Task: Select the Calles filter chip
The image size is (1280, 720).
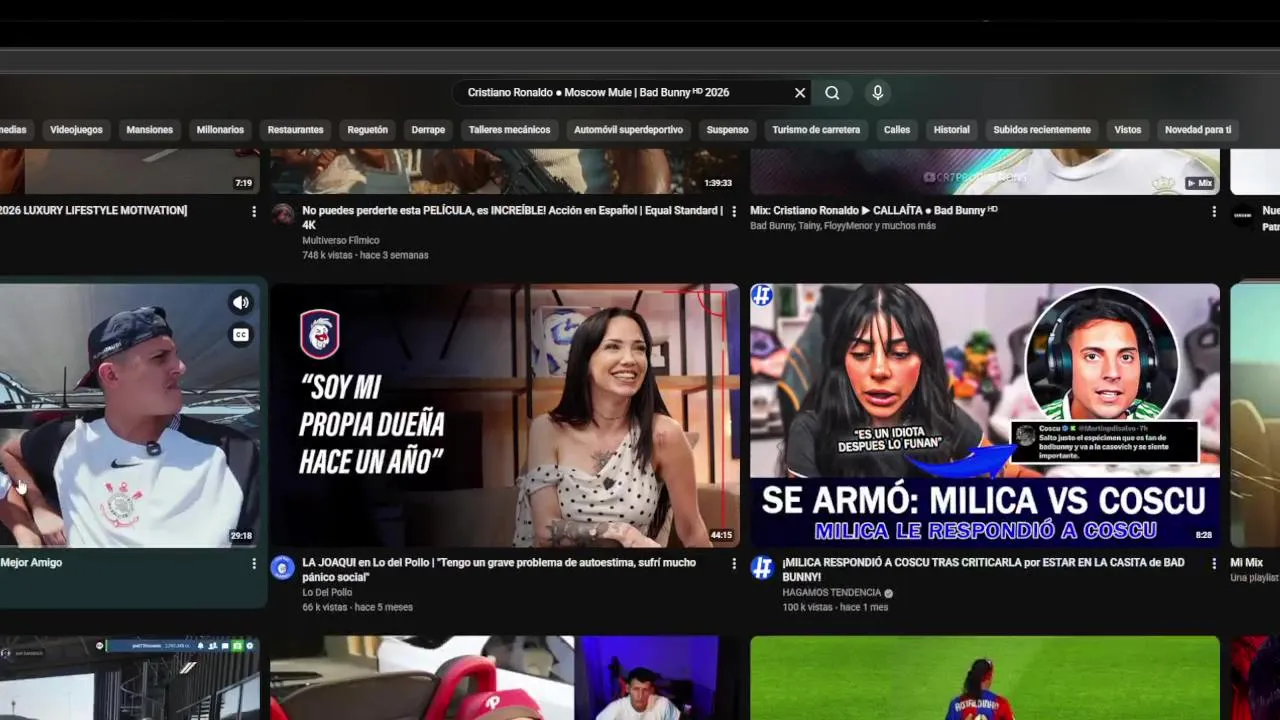Action: tap(897, 130)
